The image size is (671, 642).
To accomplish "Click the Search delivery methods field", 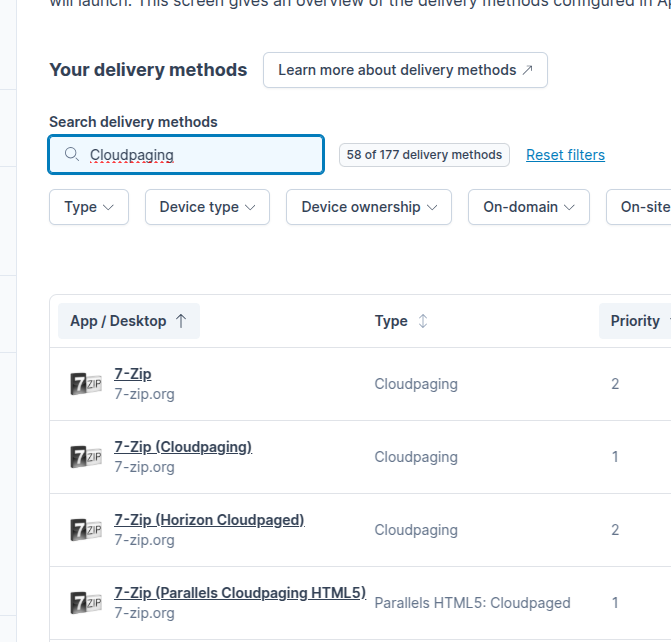I will point(200,155).
